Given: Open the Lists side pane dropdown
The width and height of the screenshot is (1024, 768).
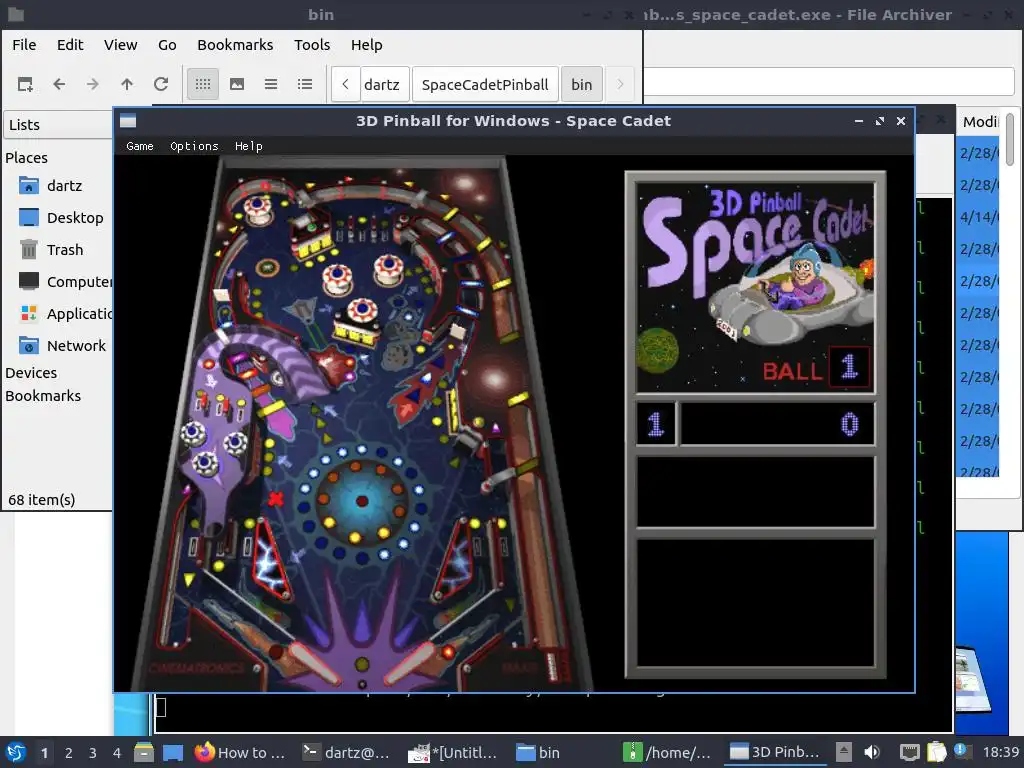Looking at the screenshot, I should [x=58, y=125].
